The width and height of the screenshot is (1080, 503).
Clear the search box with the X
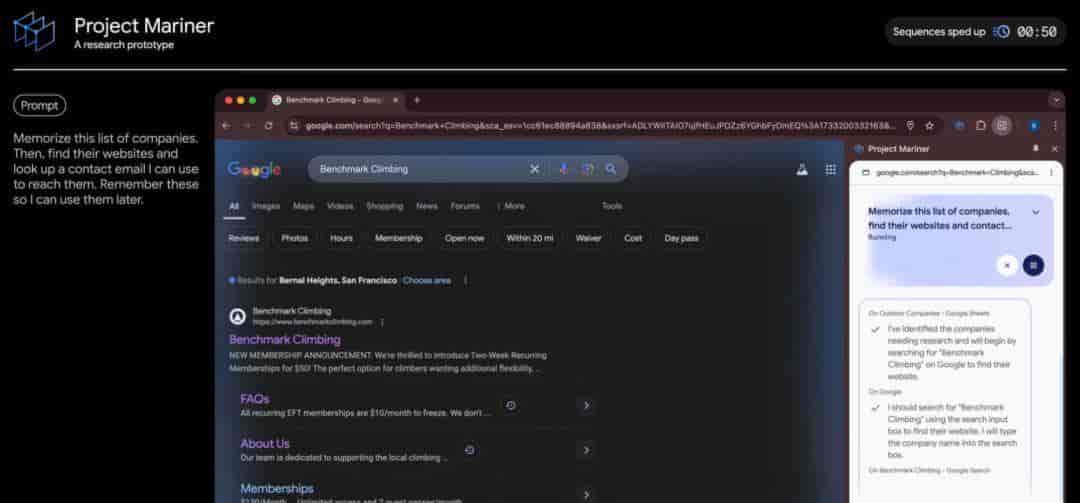tap(534, 169)
